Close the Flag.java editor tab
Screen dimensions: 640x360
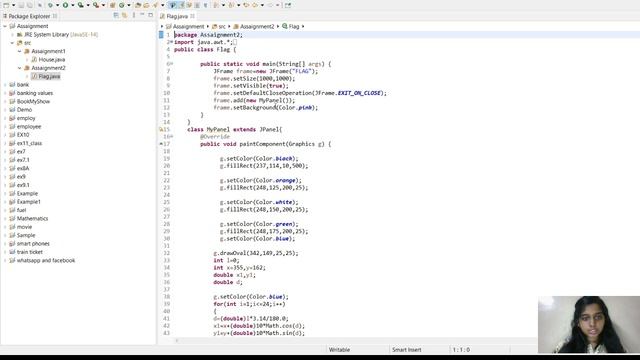(192, 16)
